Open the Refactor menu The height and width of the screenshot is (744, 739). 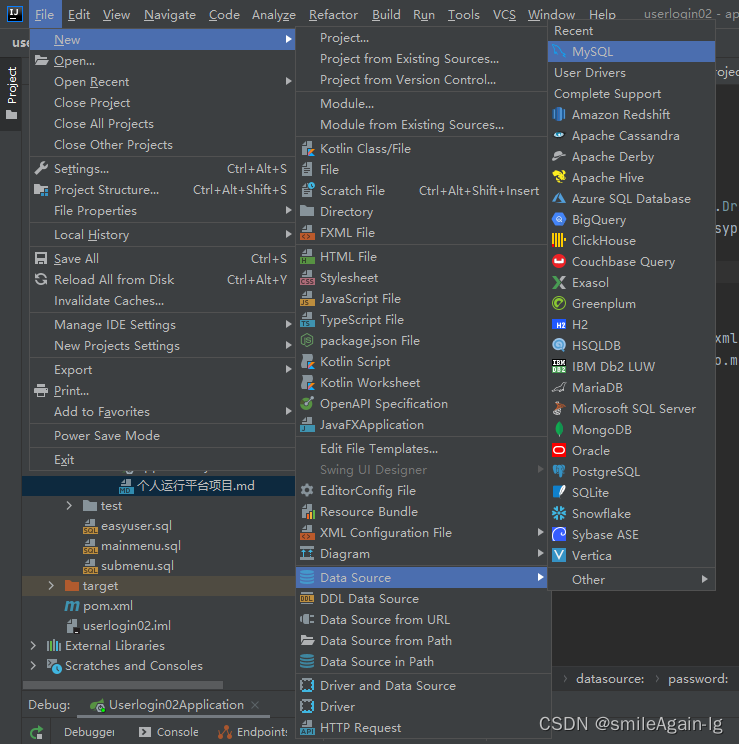pyautogui.click(x=333, y=15)
